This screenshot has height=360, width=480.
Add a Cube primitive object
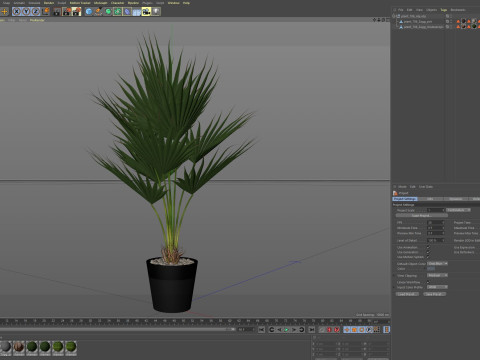tap(89, 12)
